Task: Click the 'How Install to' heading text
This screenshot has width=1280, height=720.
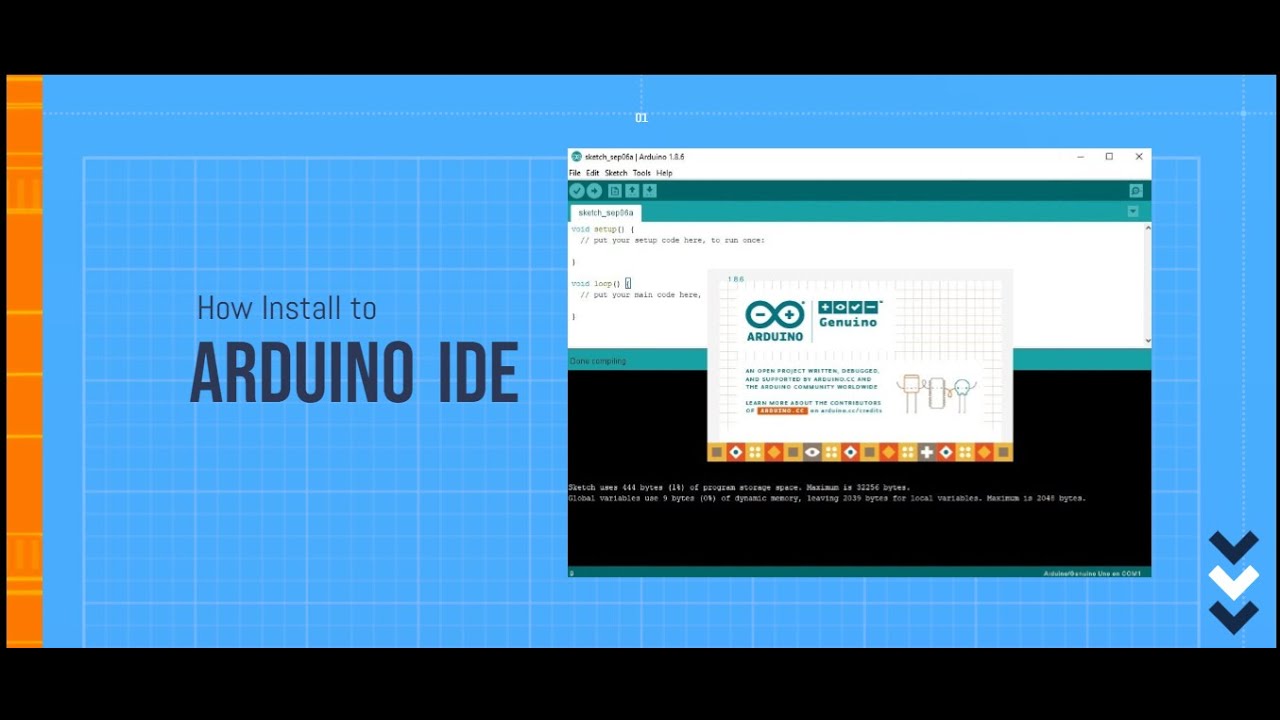Action: (x=287, y=308)
